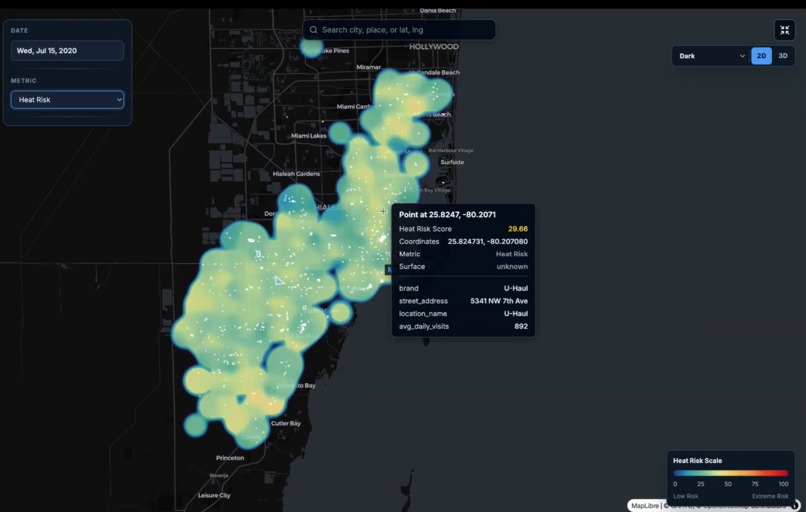Click the legend tick value 50
The width and height of the screenshot is (806, 512).
tap(728, 484)
